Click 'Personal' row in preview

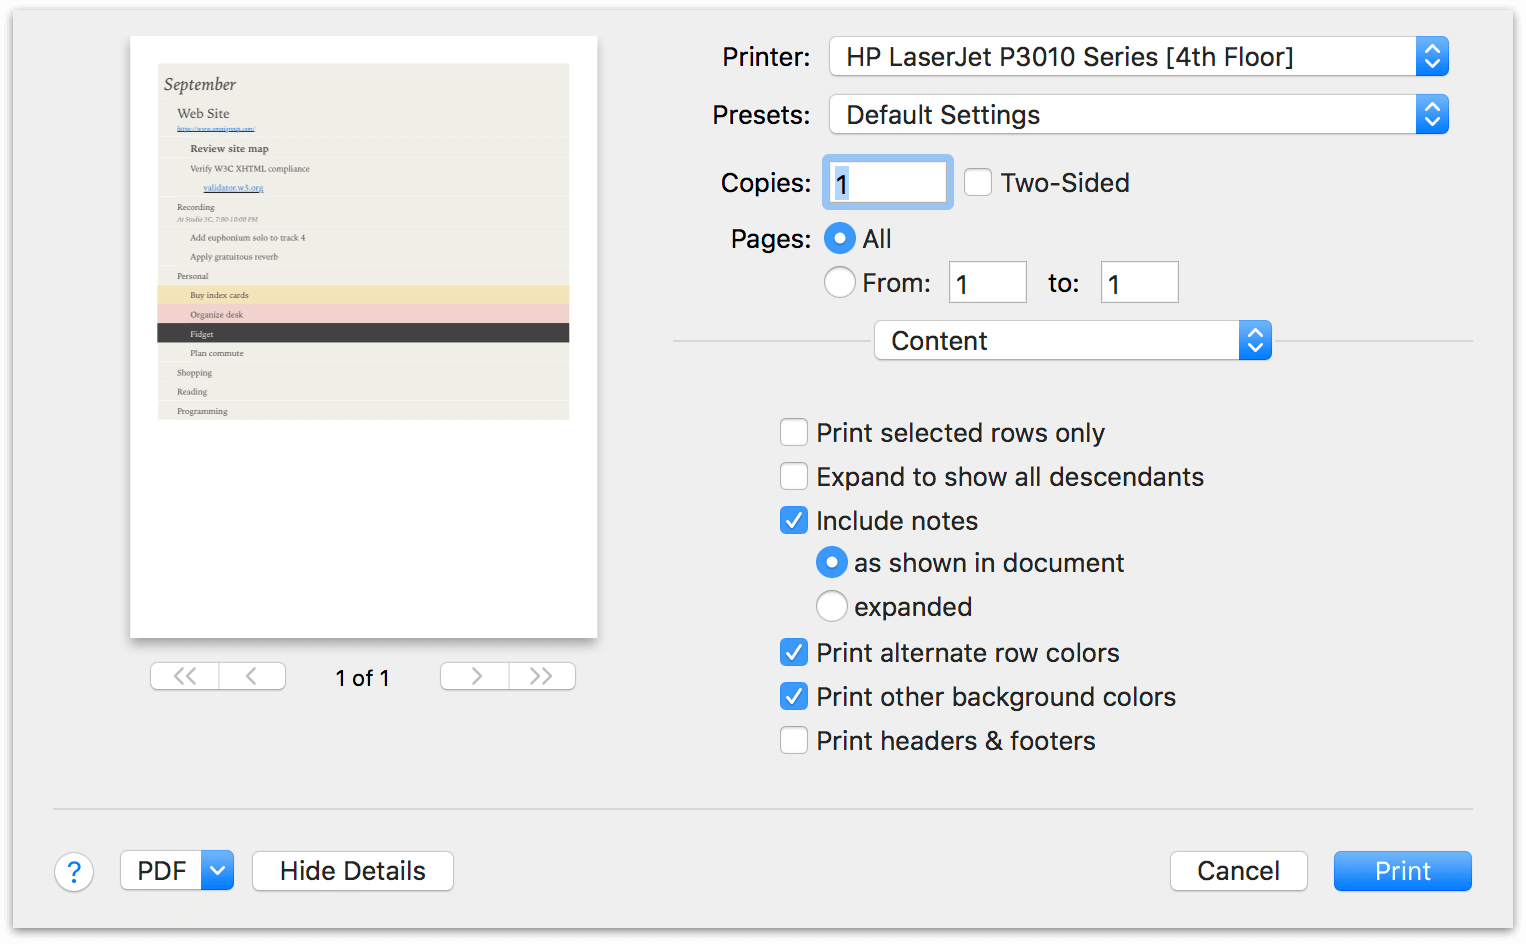[364, 276]
